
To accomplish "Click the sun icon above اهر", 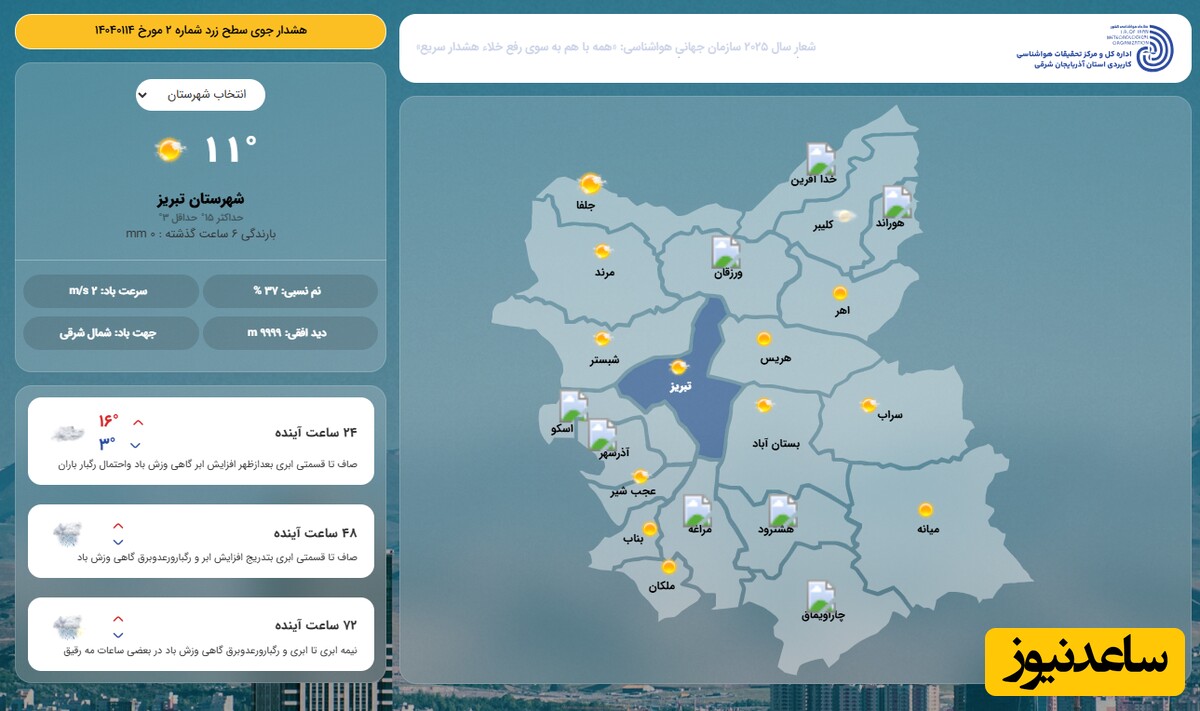I will tap(840, 293).
